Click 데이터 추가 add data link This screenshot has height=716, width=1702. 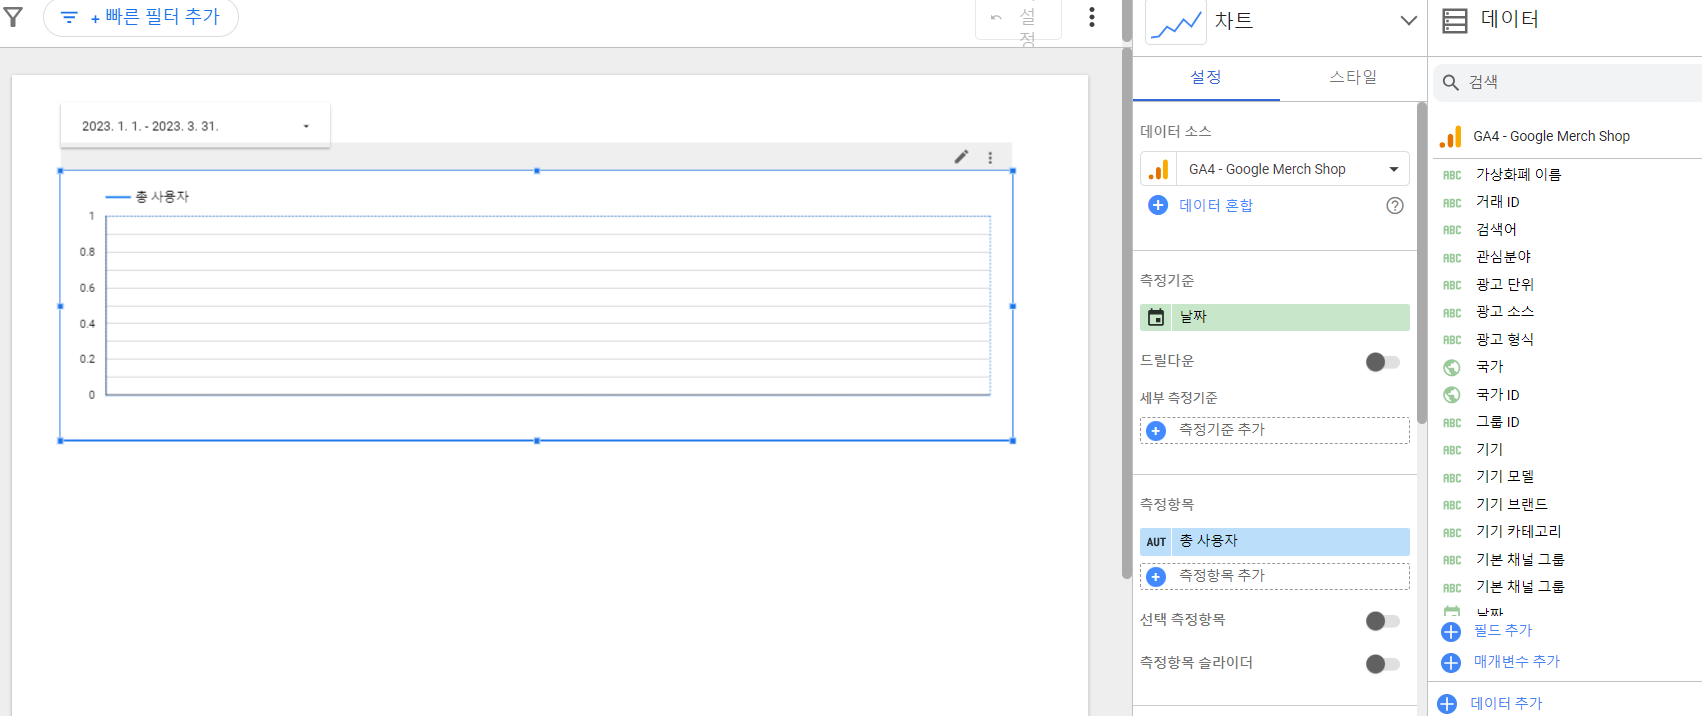click(1506, 704)
